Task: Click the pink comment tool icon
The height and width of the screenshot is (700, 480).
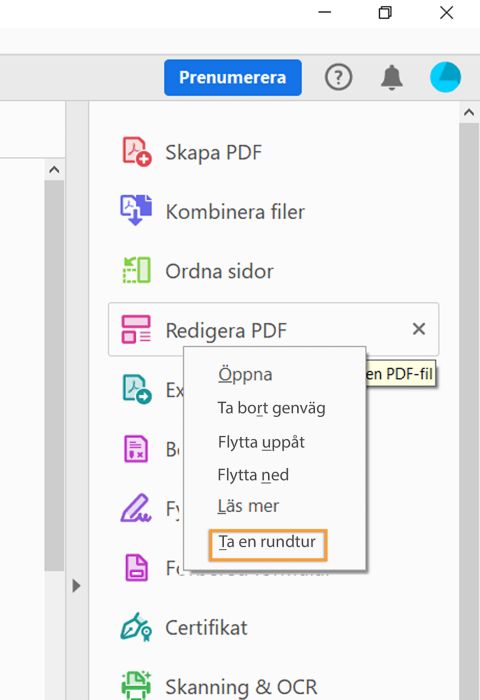Action: pyautogui.click(x=136, y=449)
